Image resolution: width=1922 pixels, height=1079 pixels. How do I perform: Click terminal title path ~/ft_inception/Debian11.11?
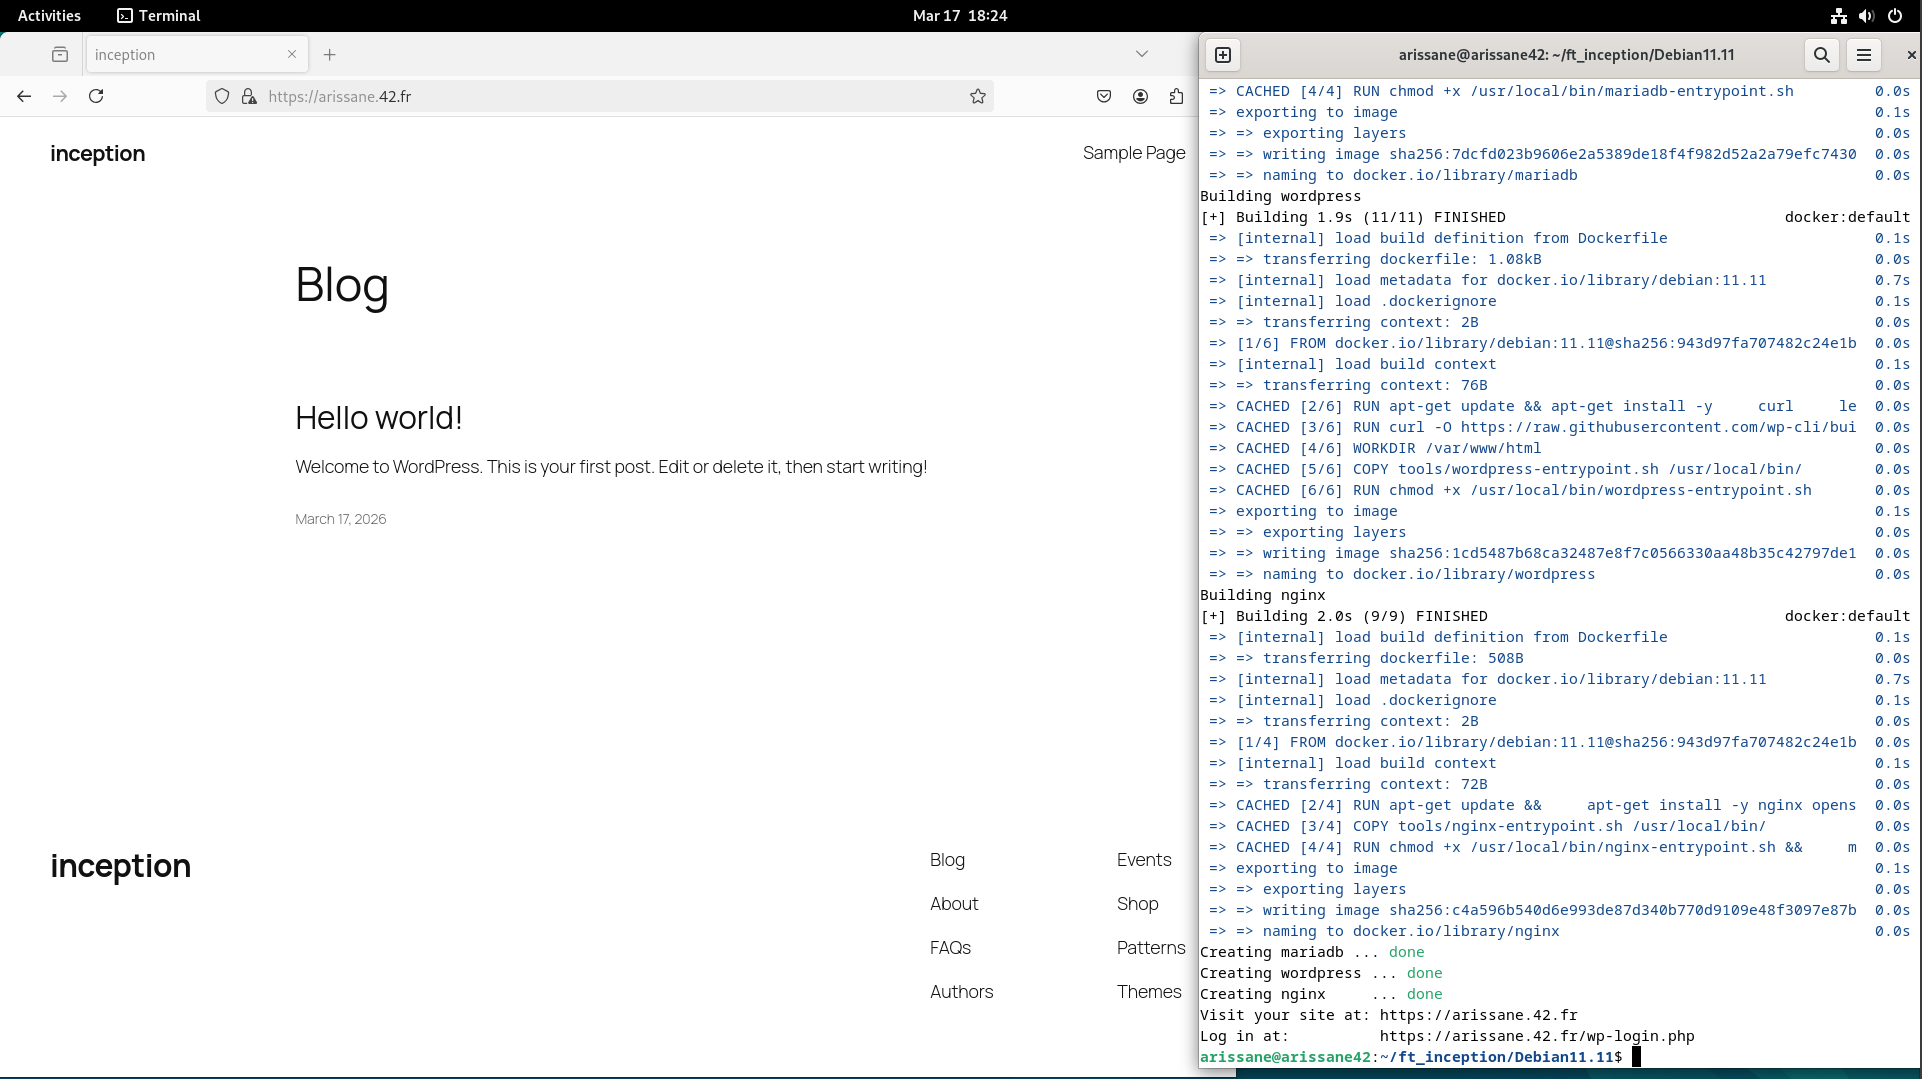[1643, 55]
